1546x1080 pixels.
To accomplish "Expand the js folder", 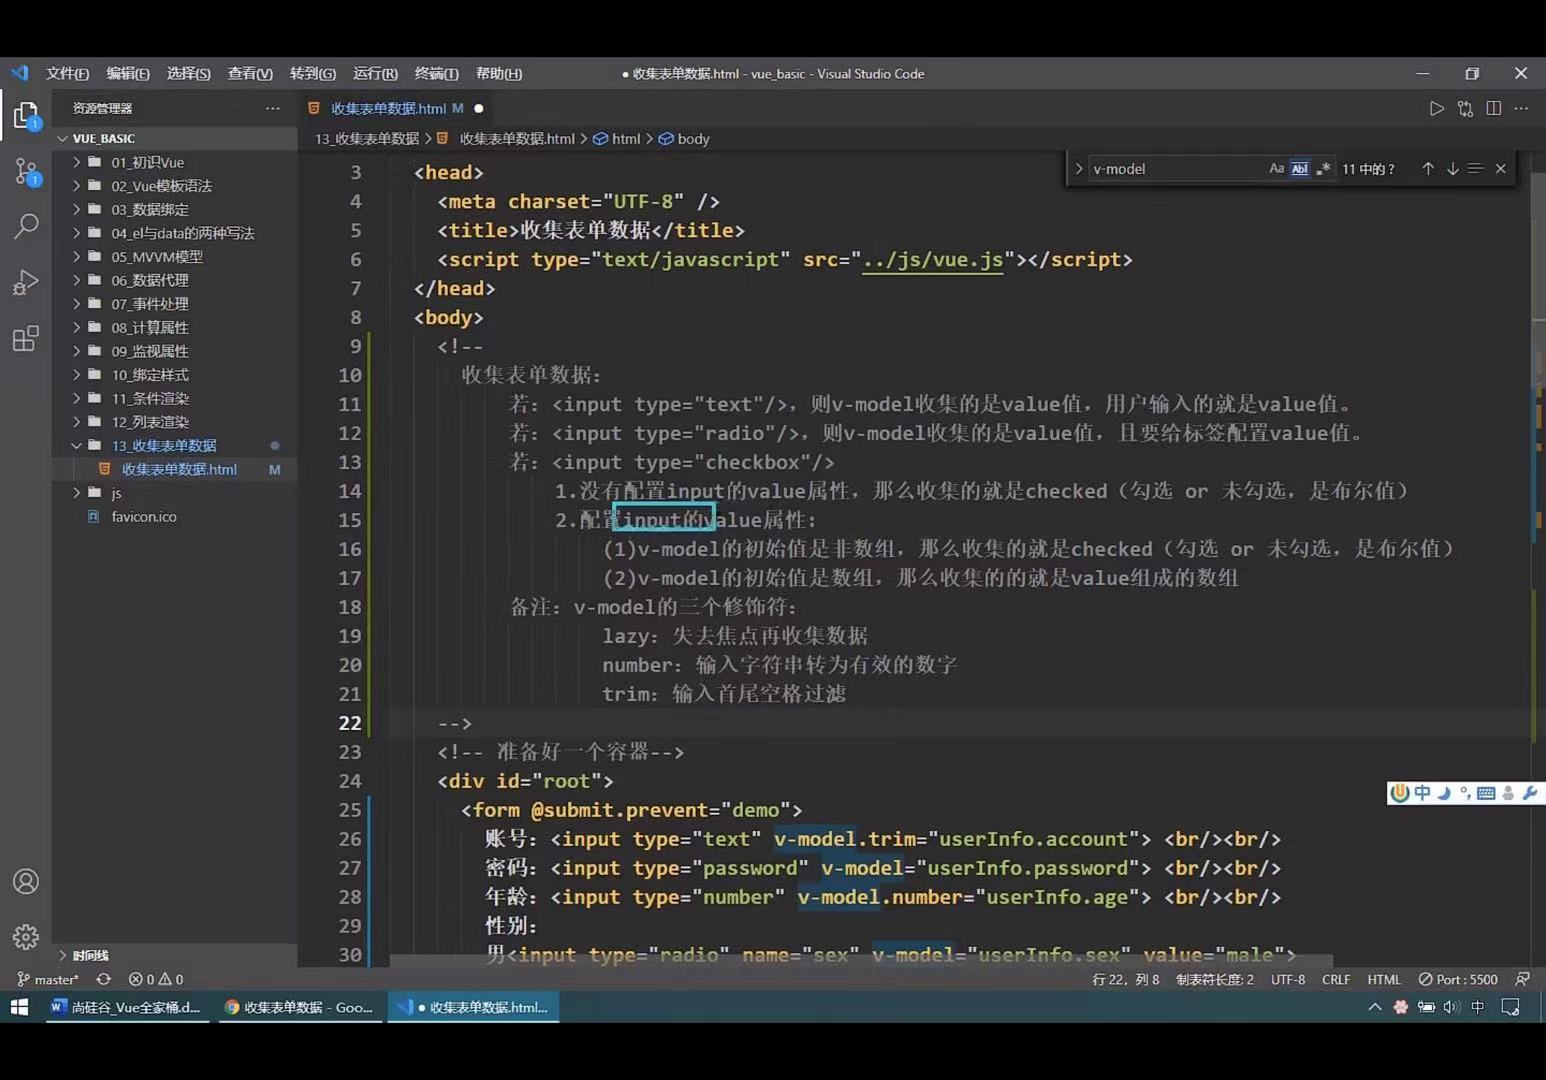I will click(175, 493).
